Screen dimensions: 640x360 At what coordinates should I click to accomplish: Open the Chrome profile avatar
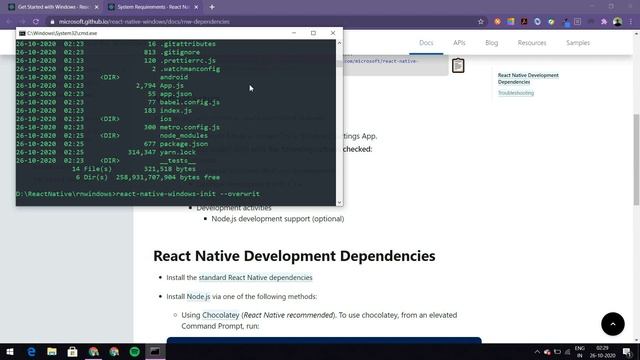point(618,22)
